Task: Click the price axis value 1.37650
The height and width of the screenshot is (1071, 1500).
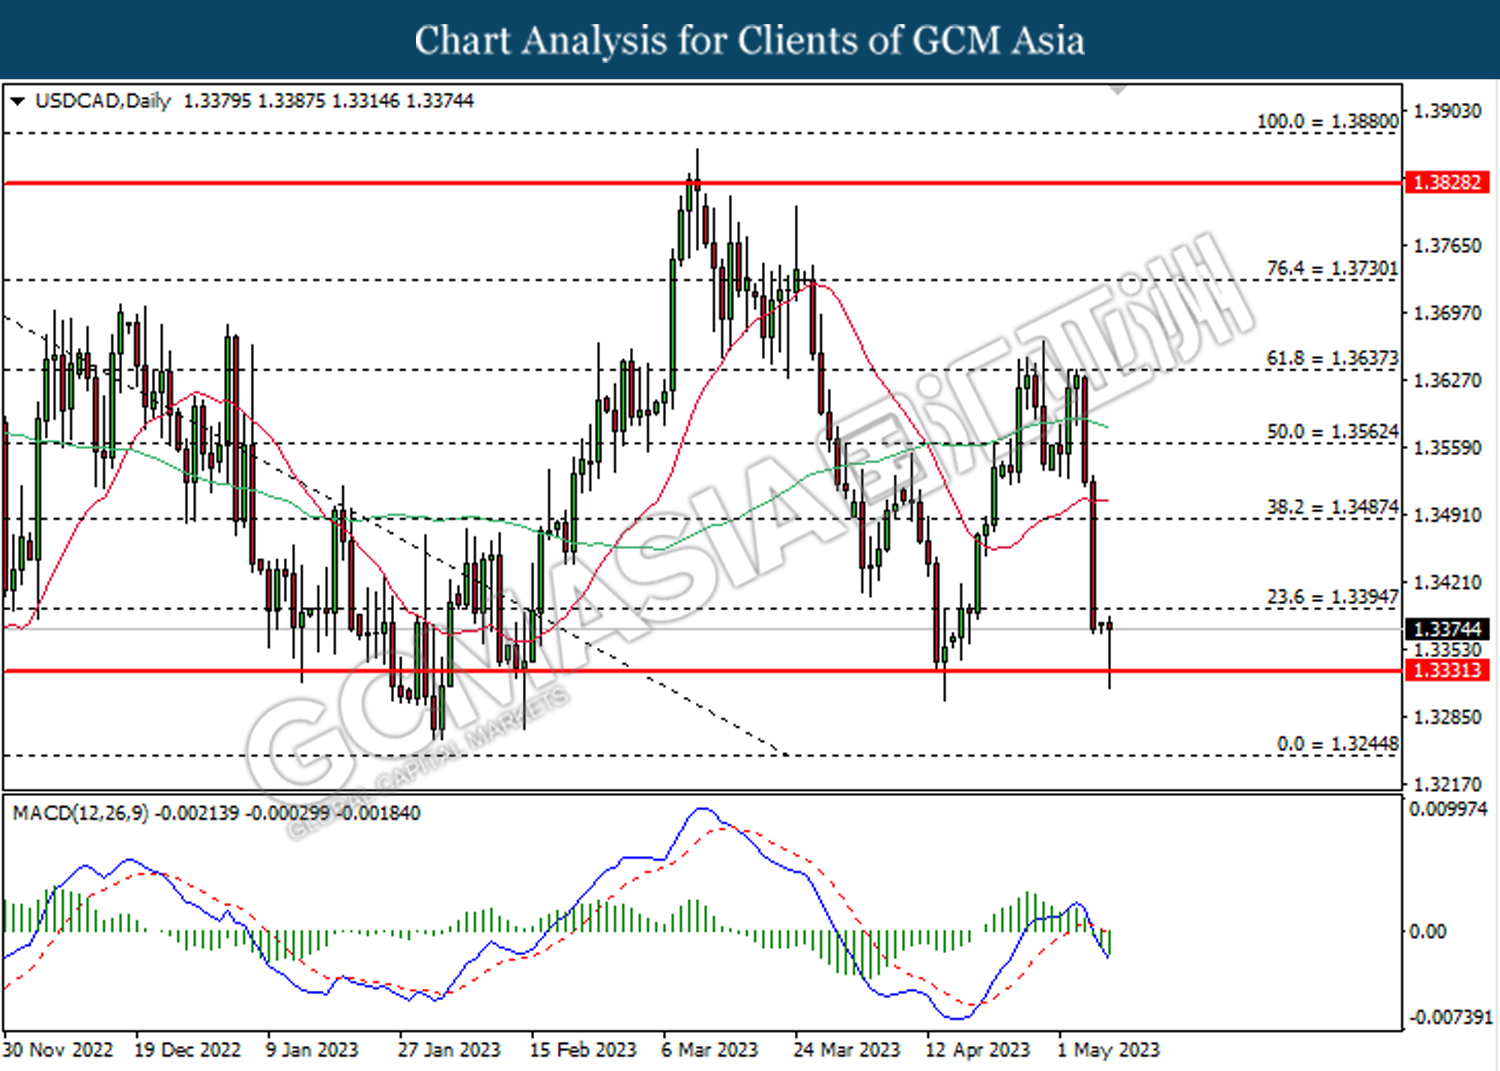Action: 1447,246
